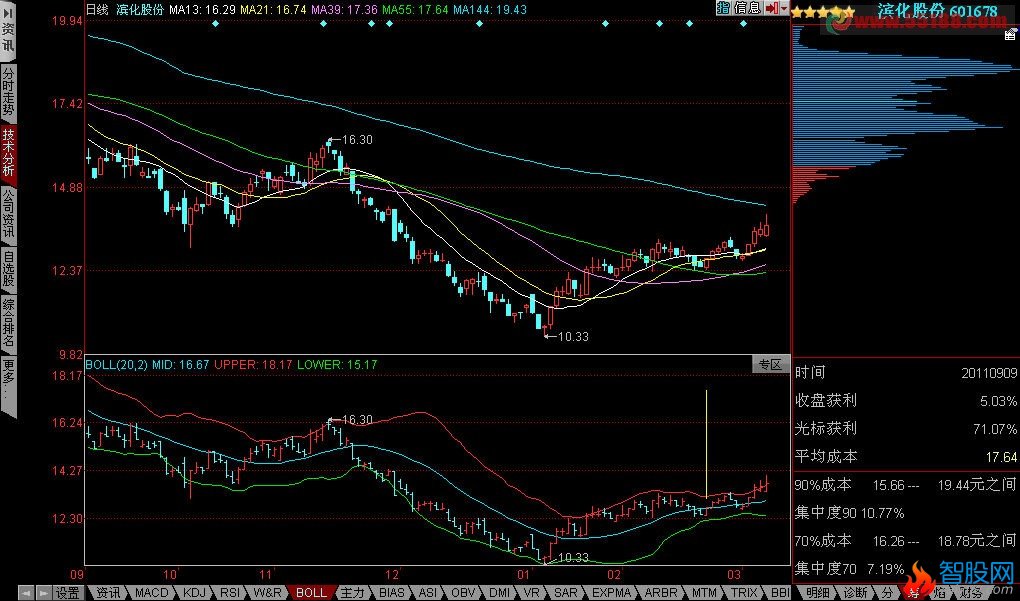
Task: Switch to 分时走势 side tab
Action: point(8,92)
